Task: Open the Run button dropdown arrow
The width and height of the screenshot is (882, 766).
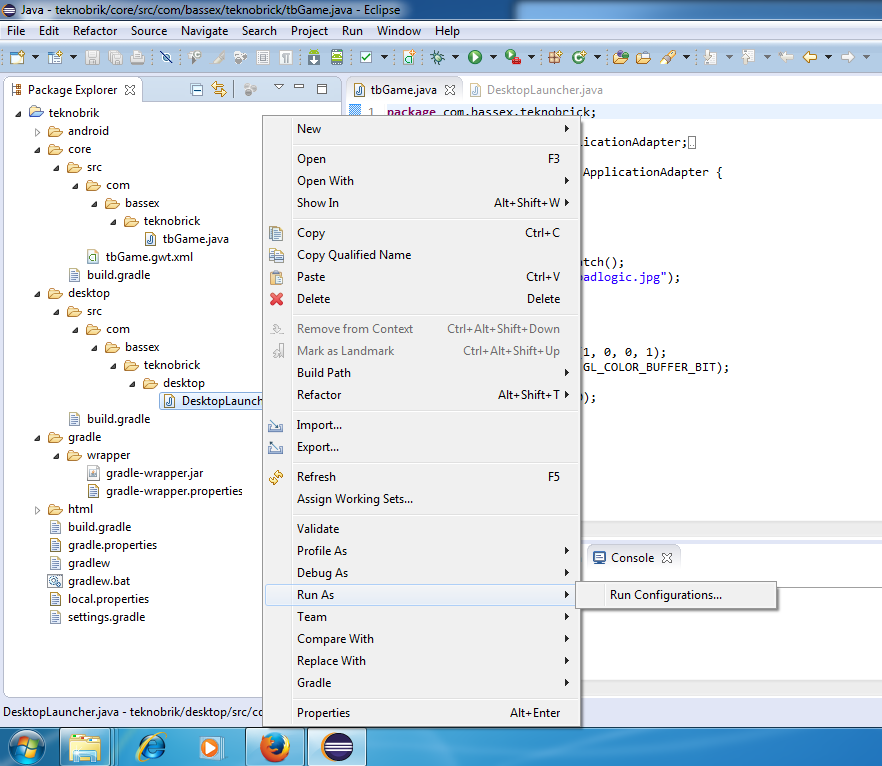Action: pos(493,57)
